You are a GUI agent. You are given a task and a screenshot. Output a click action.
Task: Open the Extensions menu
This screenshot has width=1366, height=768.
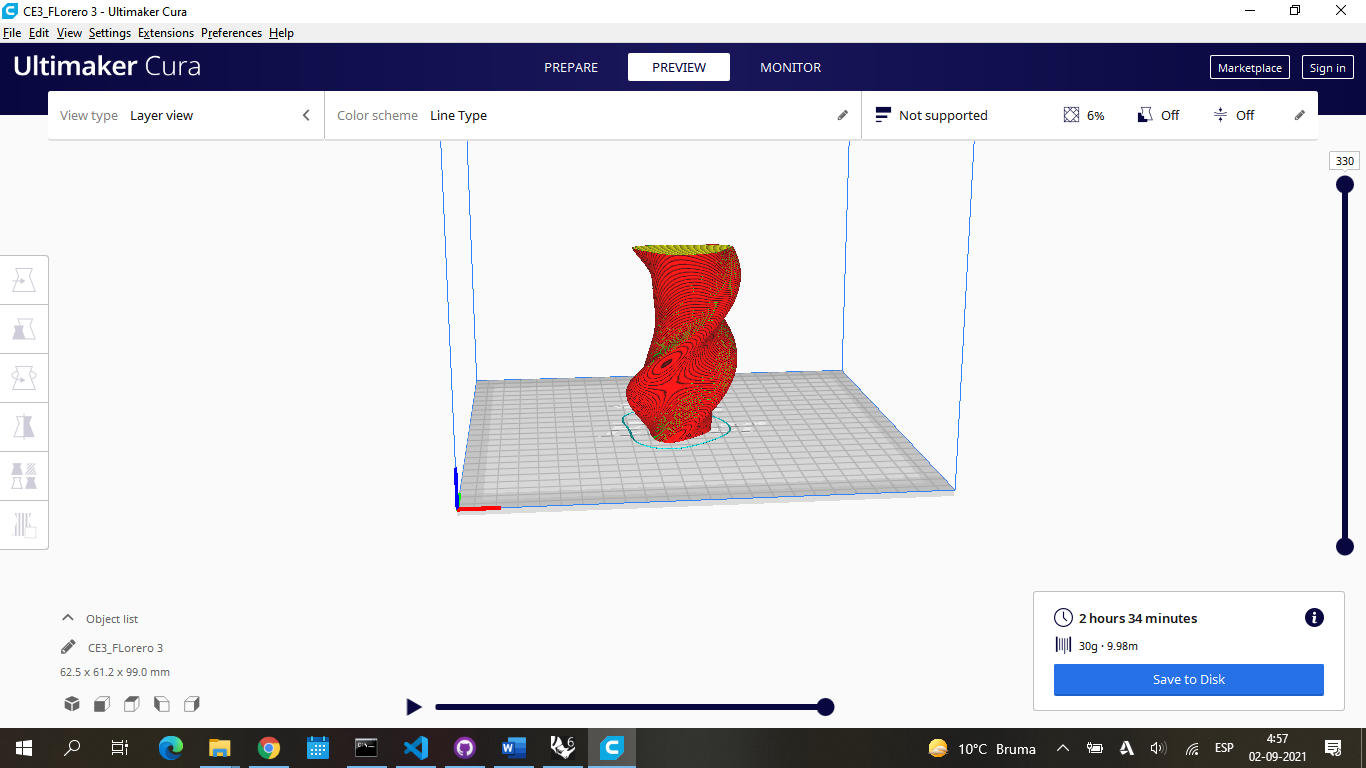(x=165, y=32)
